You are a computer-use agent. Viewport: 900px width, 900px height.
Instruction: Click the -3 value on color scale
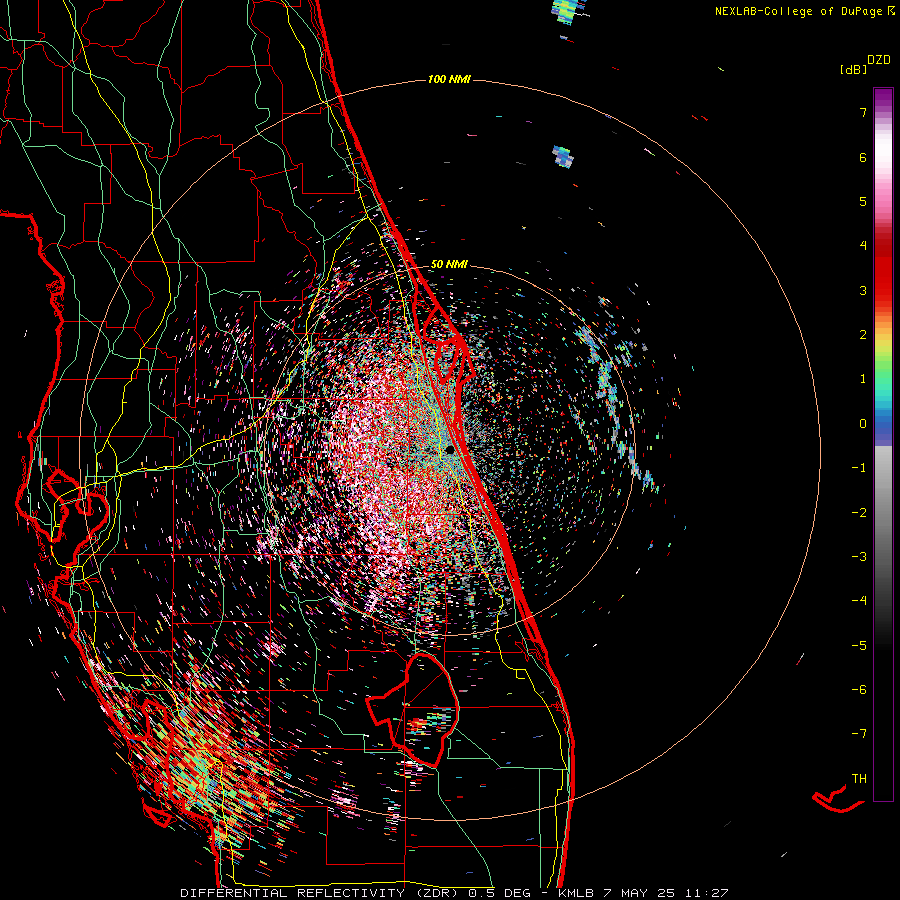pos(859,557)
